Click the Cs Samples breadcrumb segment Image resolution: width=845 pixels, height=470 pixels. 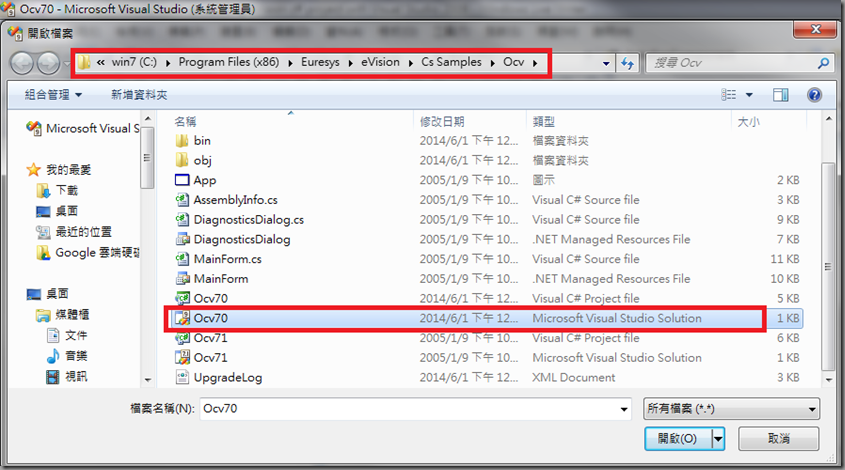(451, 63)
